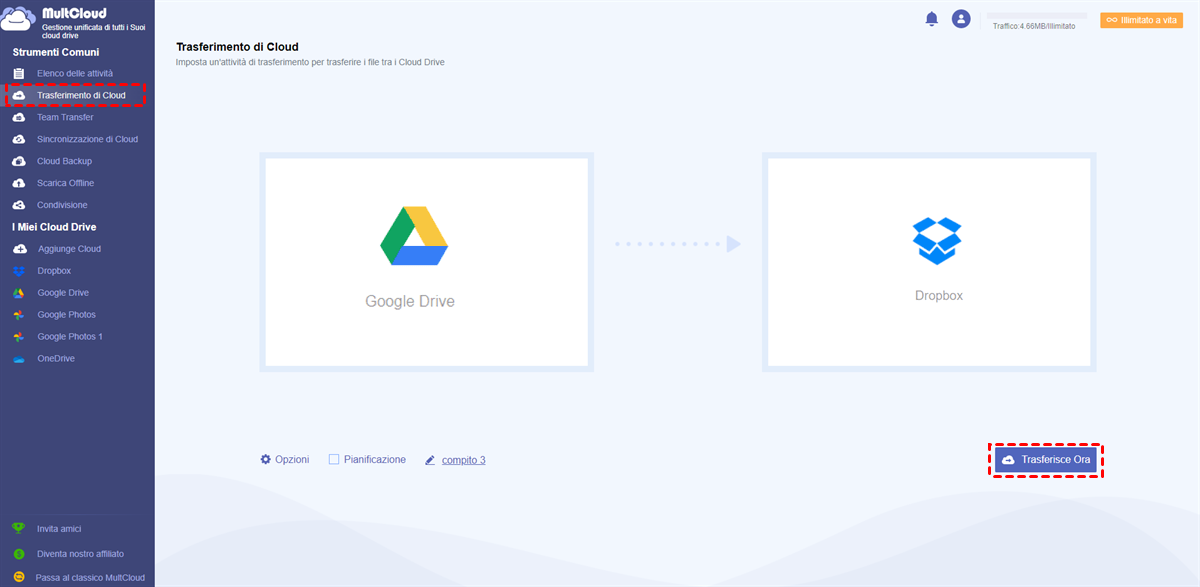Click the Team Transfer cloud icon

[x=18, y=117]
